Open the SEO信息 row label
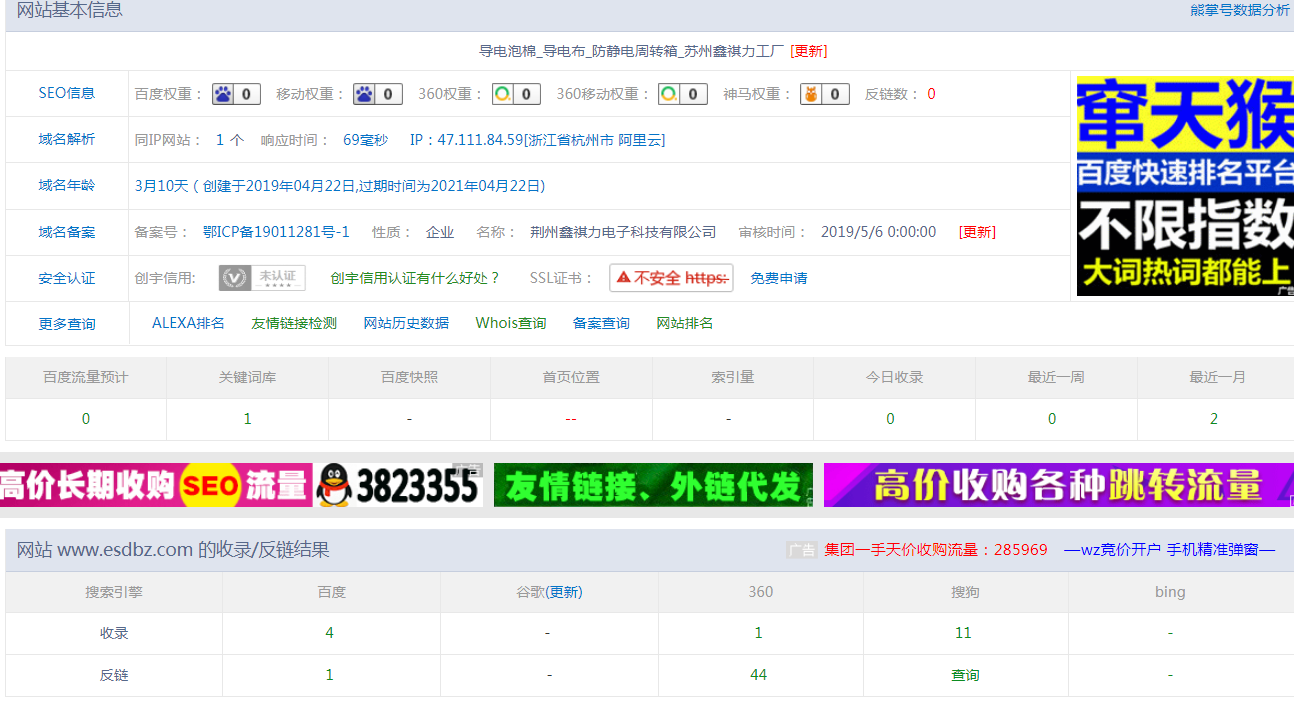Viewport: 1294px width, 705px height. click(67, 93)
